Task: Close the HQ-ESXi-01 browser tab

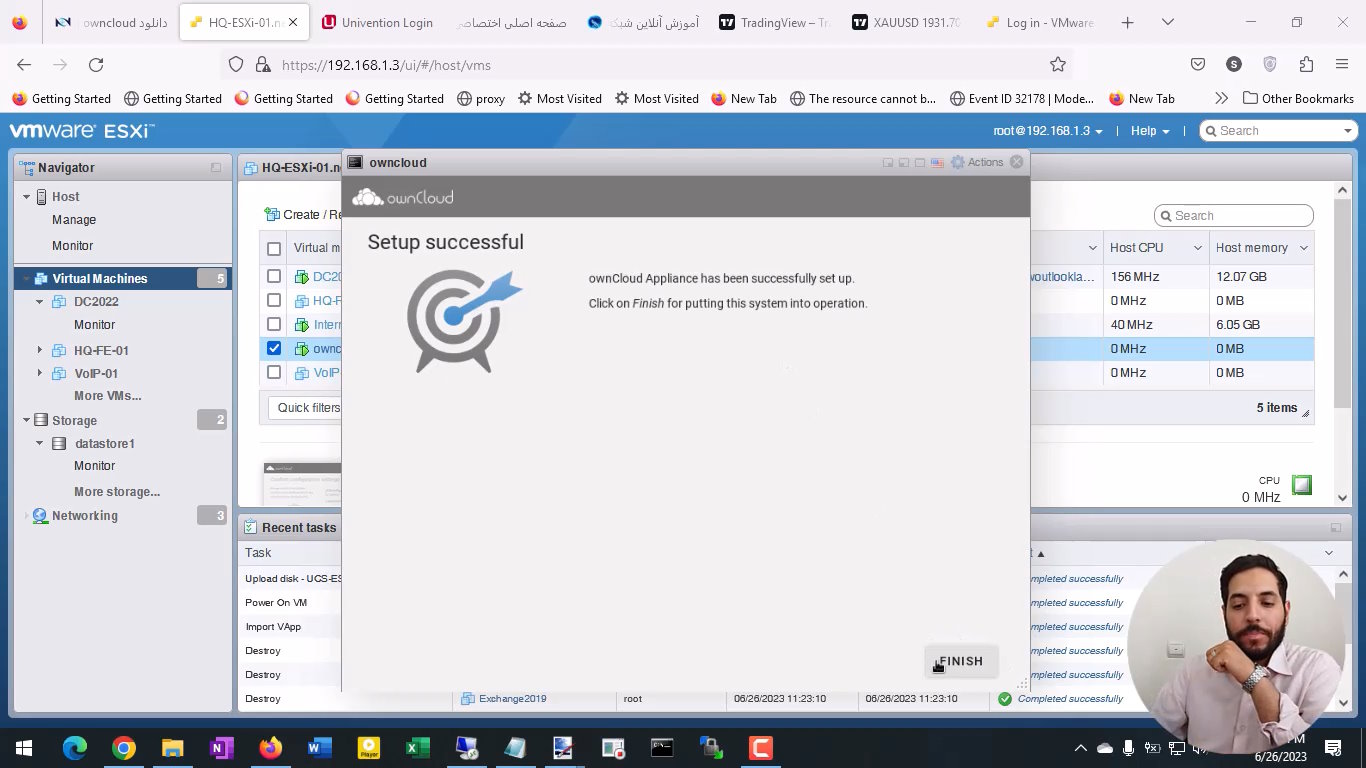Action: [x=292, y=22]
